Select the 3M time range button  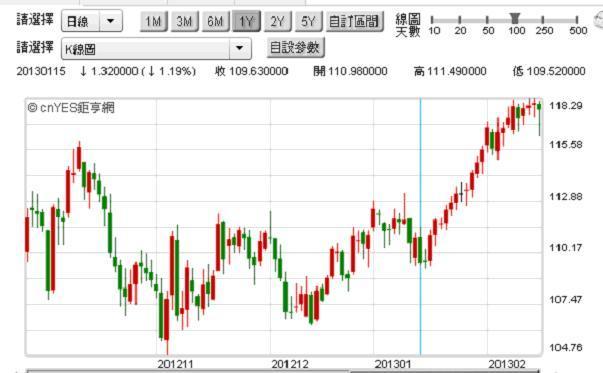[185, 22]
